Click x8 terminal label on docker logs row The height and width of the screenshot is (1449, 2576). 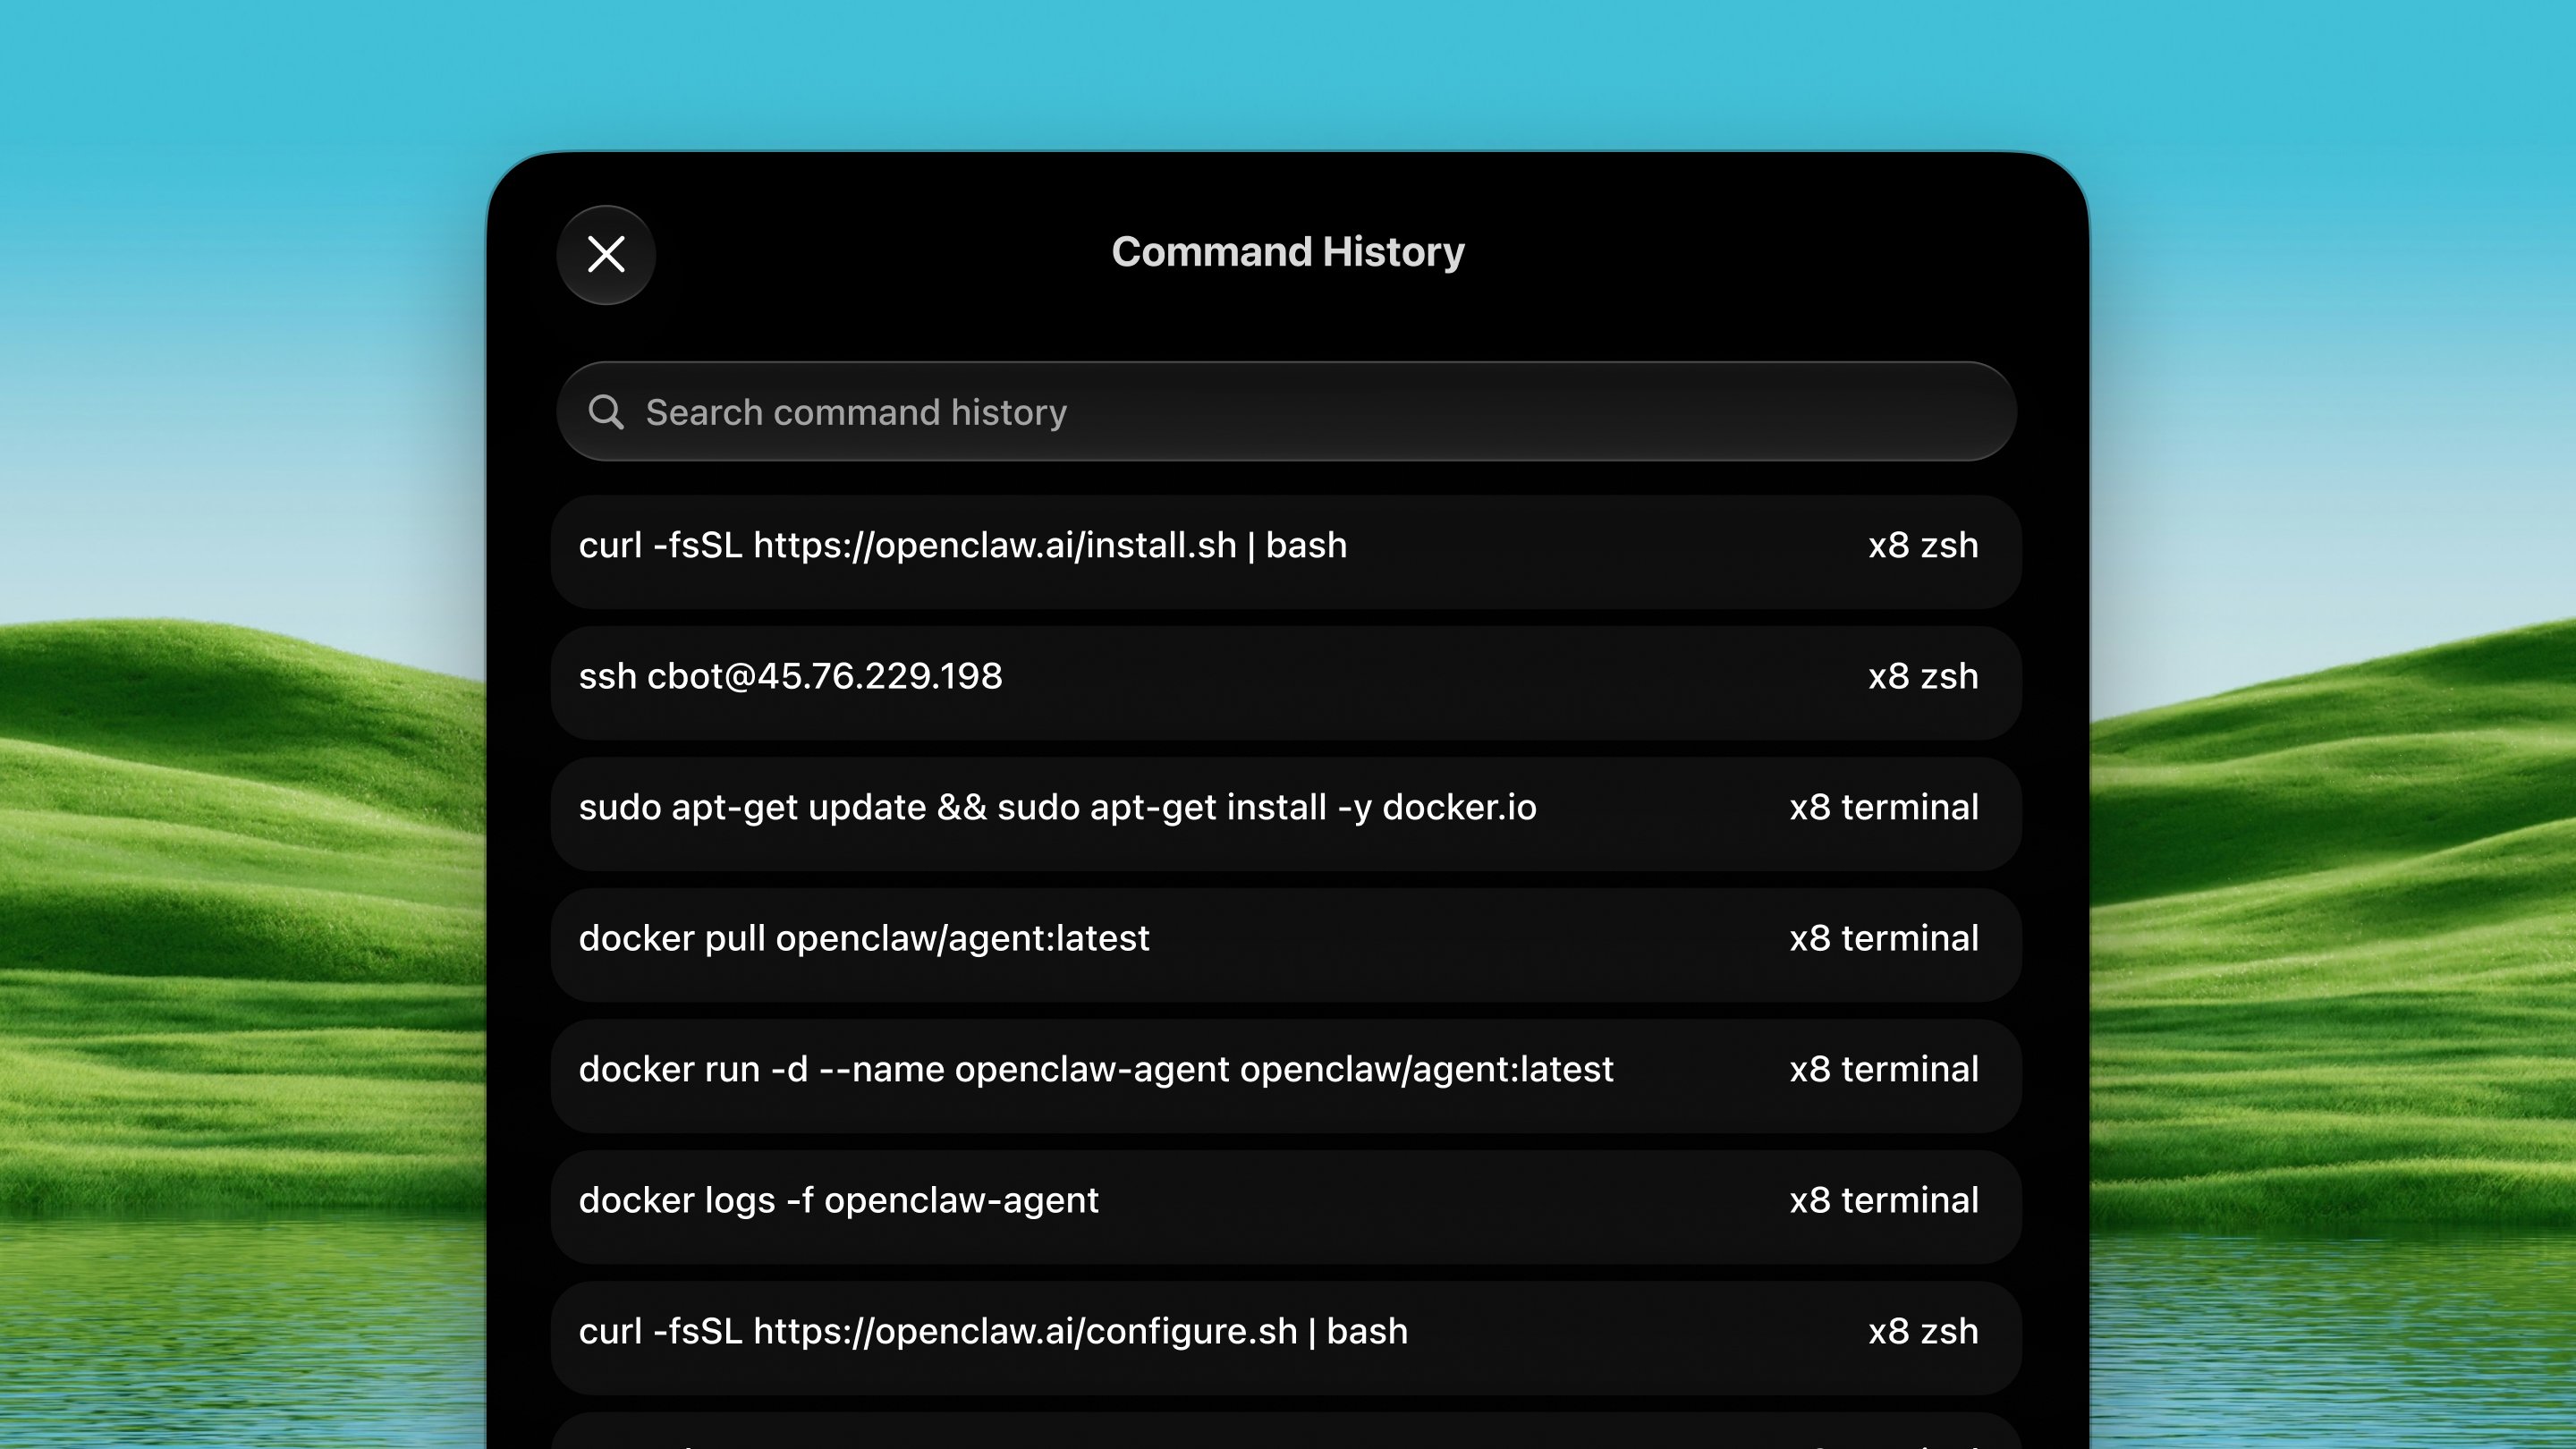[1884, 1201]
